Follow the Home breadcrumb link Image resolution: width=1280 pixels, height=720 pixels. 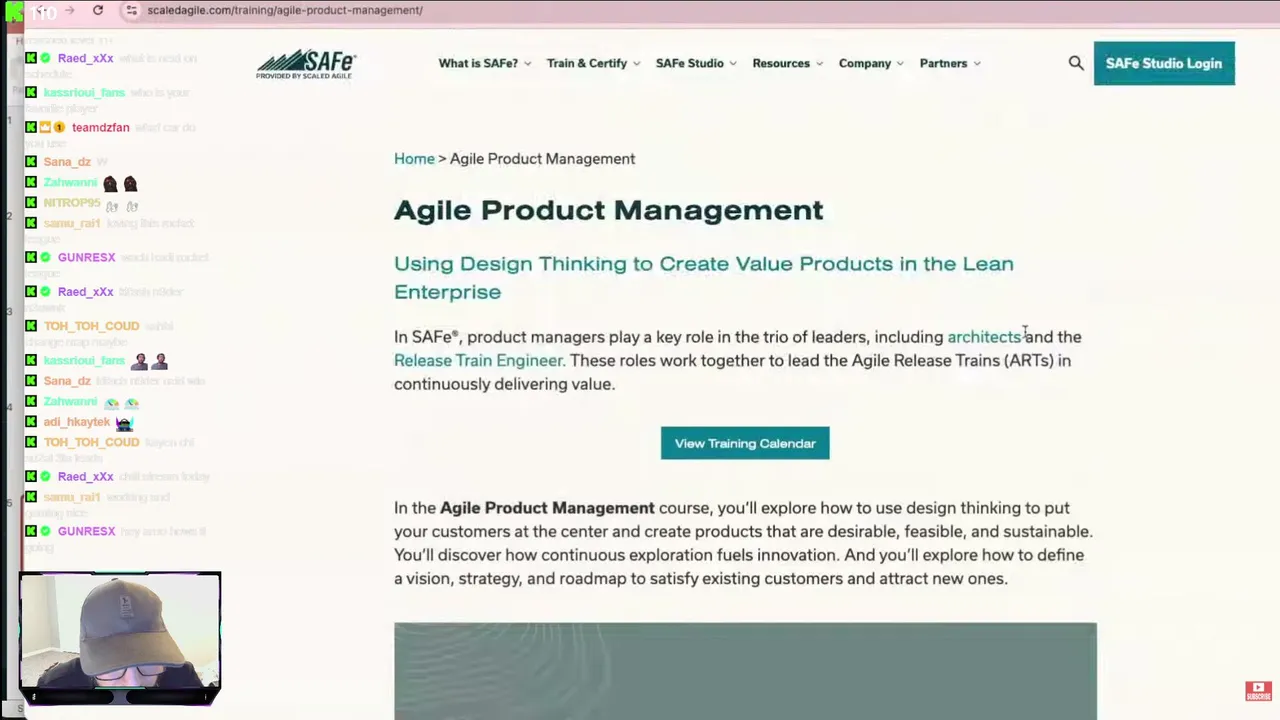point(414,159)
